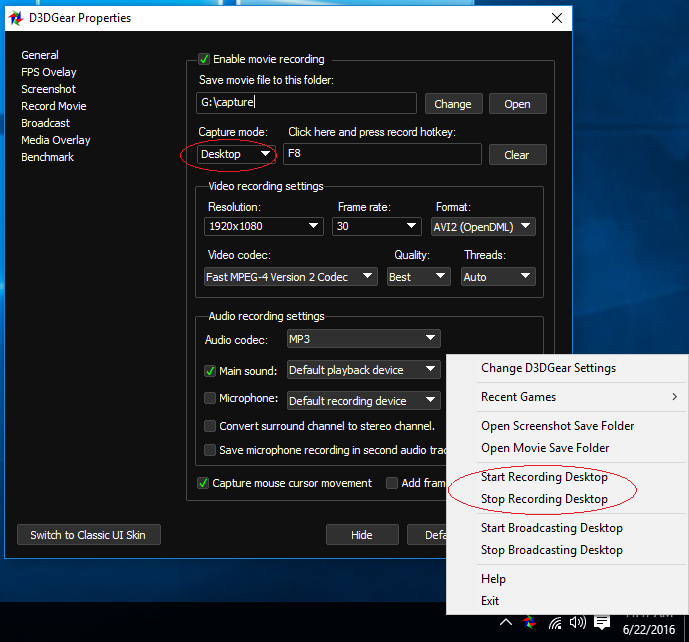The height and width of the screenshot is (642, 689).
Task: Click the record hotkey F8 field
Action: (x=382, y=154)
